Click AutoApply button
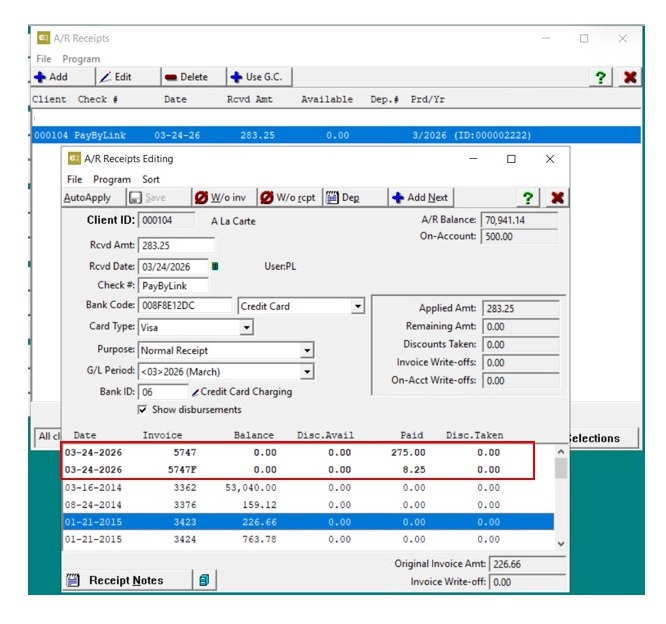This screenshot has height=624, width=666. click(x=93, y=198)
